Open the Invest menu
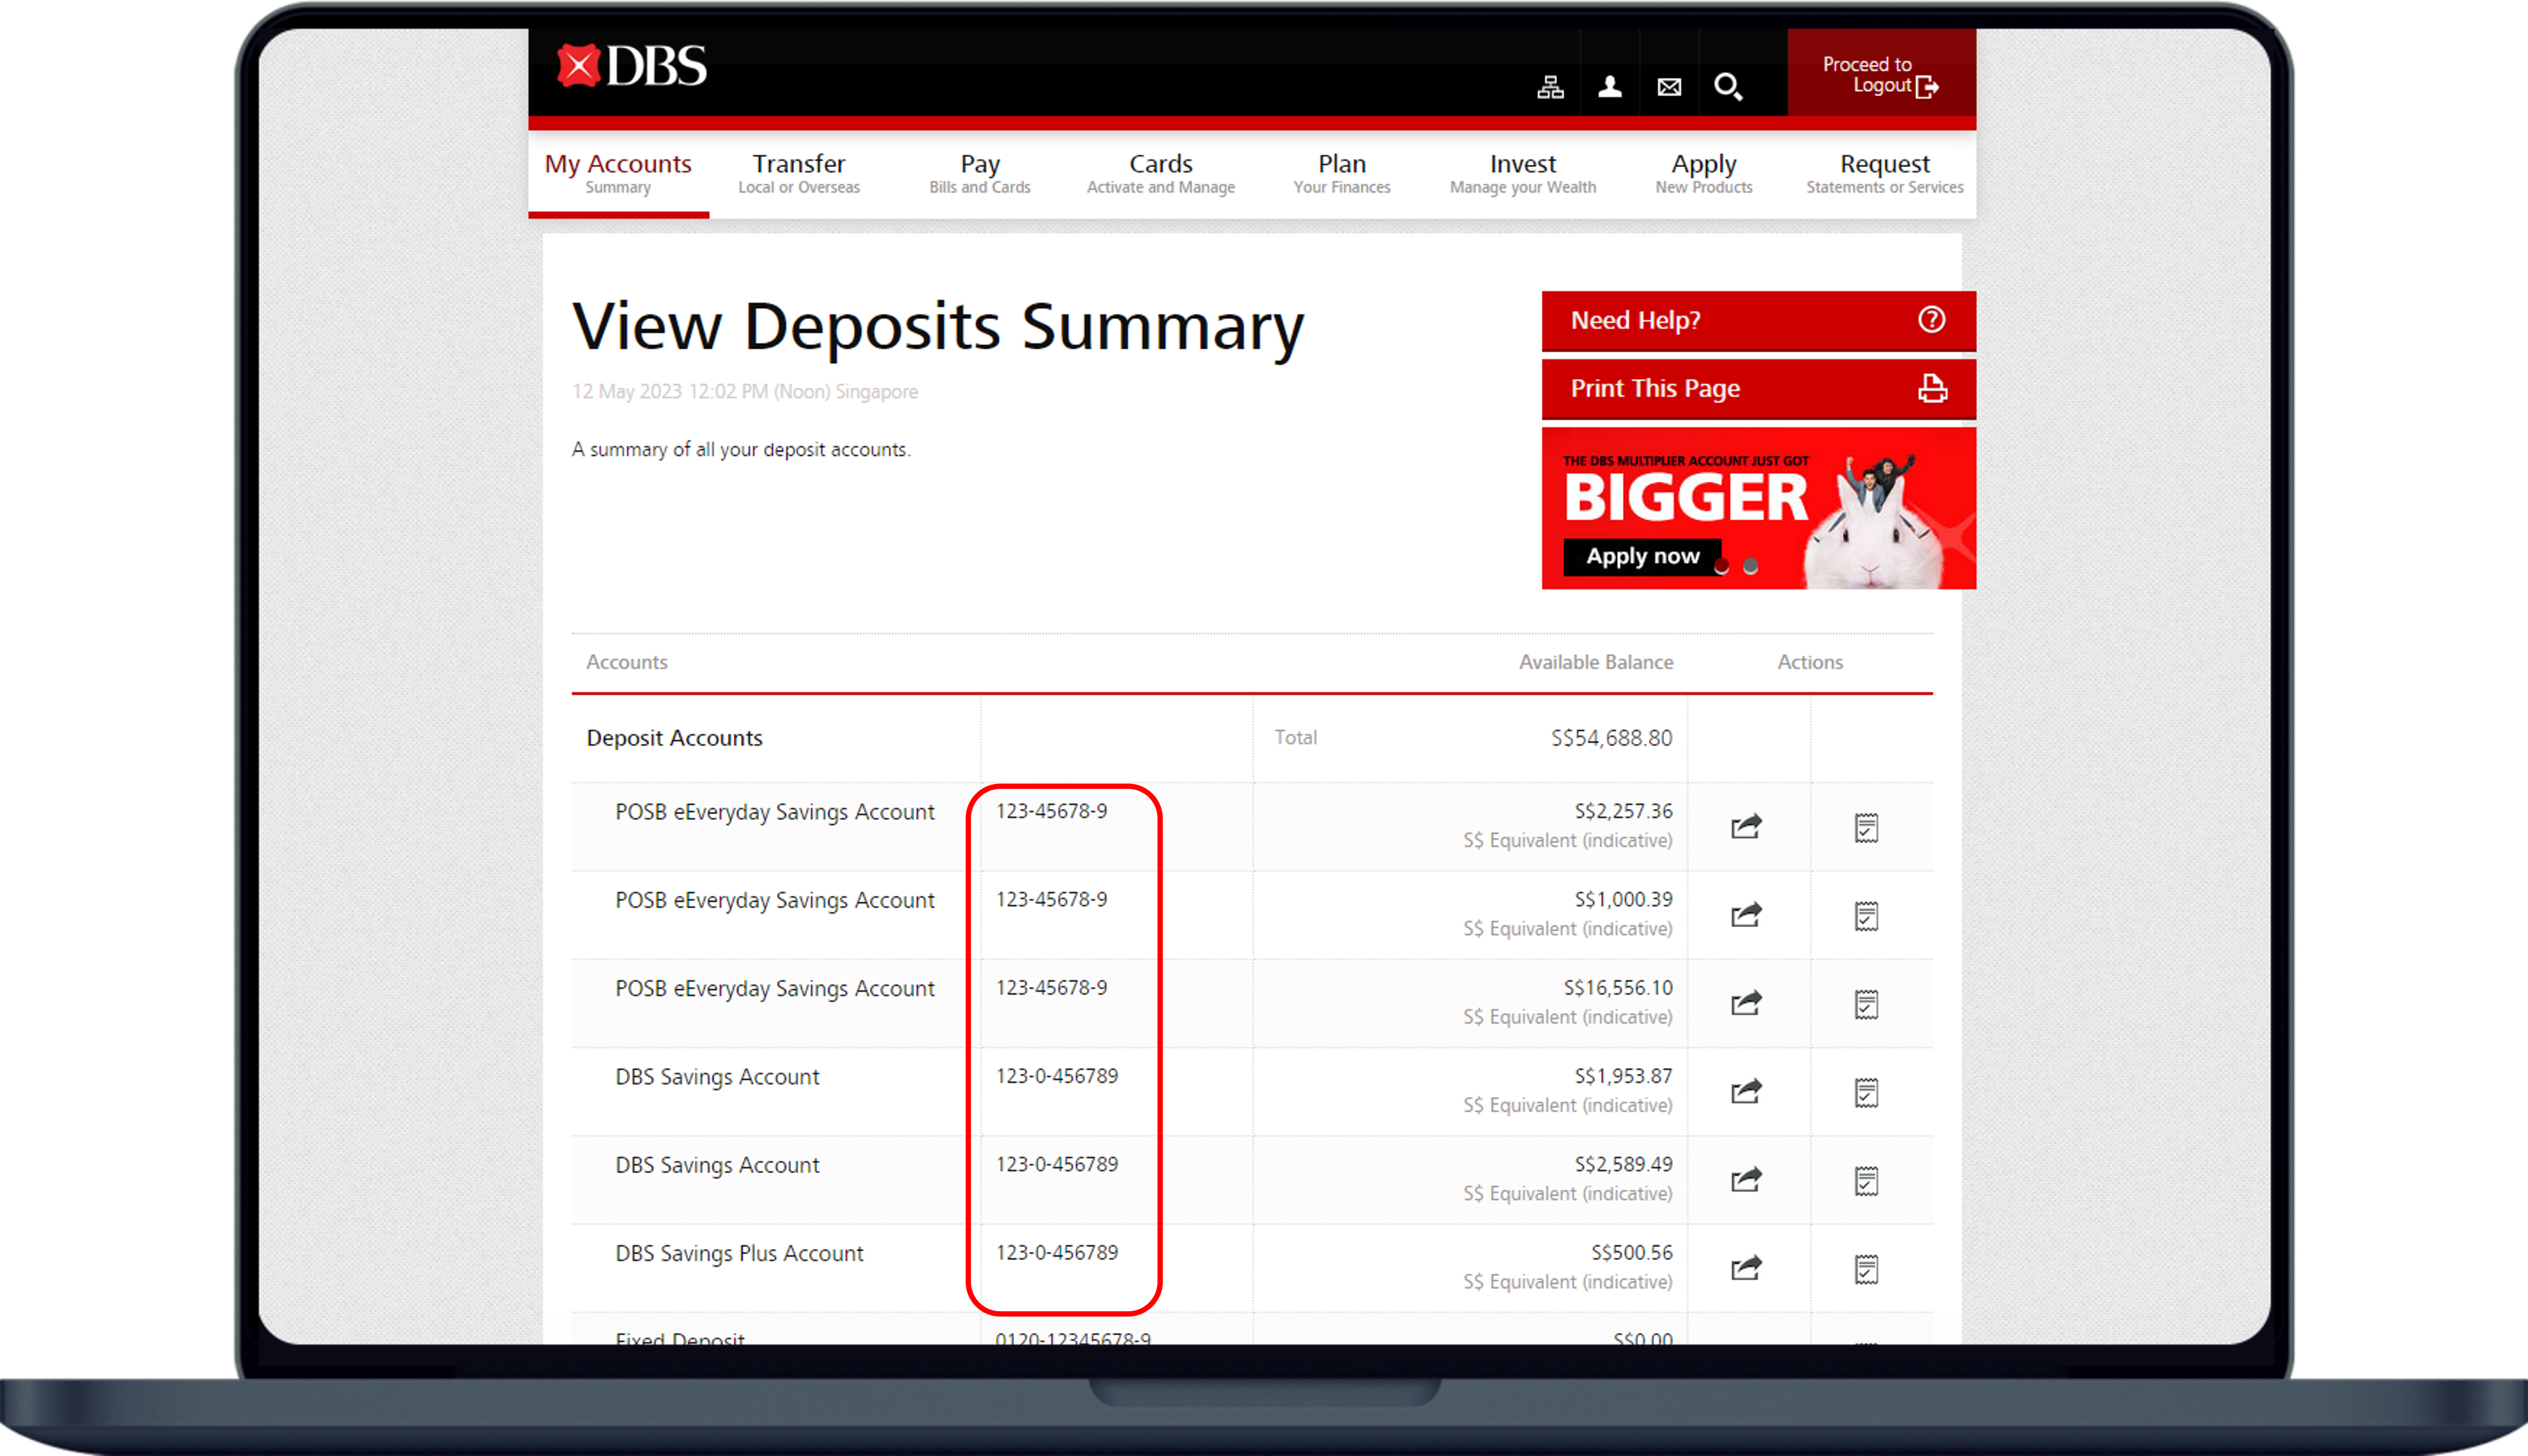Viewport: 2528px width, 1456px height. (1522, 173)
